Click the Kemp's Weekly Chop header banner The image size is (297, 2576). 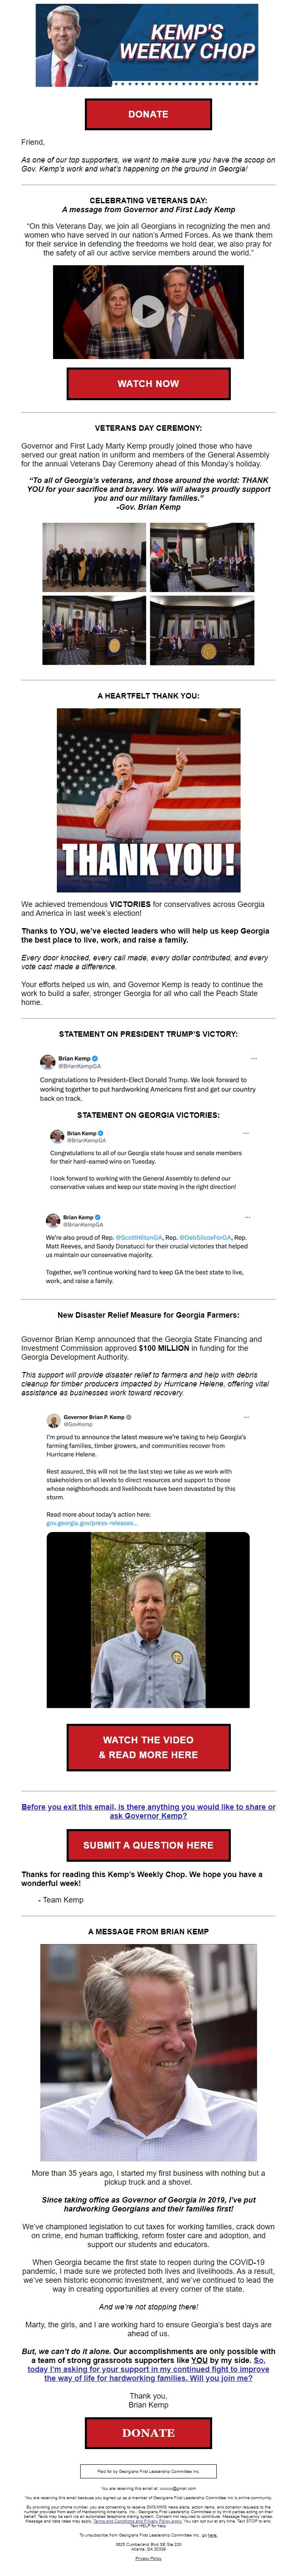click(148, 45)
